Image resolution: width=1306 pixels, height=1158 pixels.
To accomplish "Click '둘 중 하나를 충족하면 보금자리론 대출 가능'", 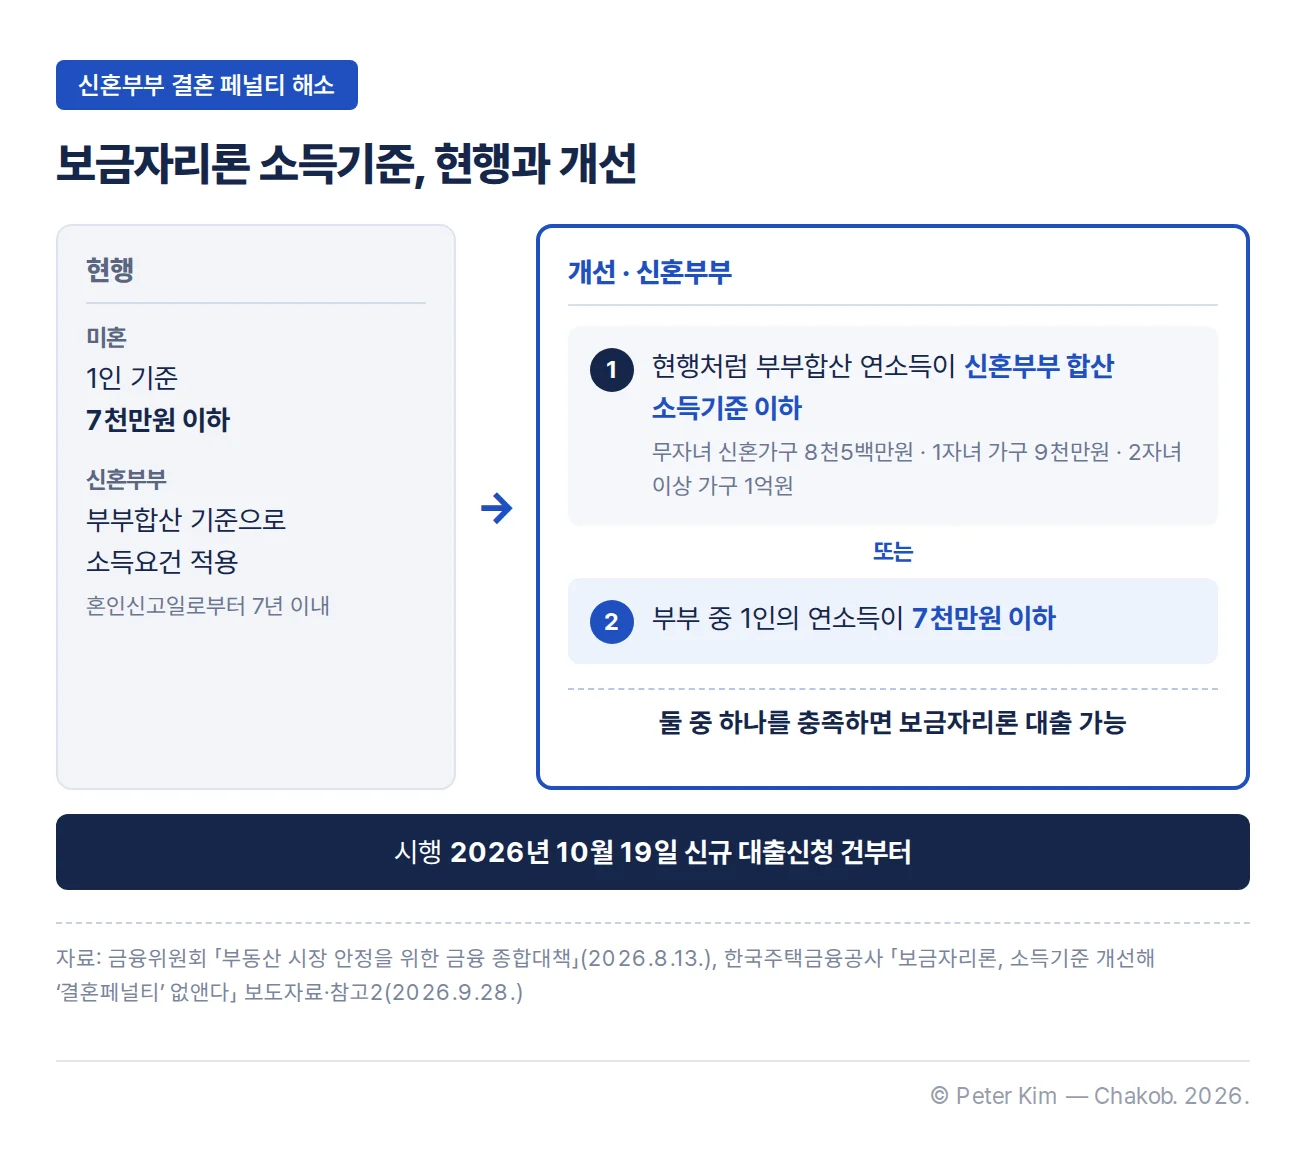I will pyautogui.click(x=893, y=722).
